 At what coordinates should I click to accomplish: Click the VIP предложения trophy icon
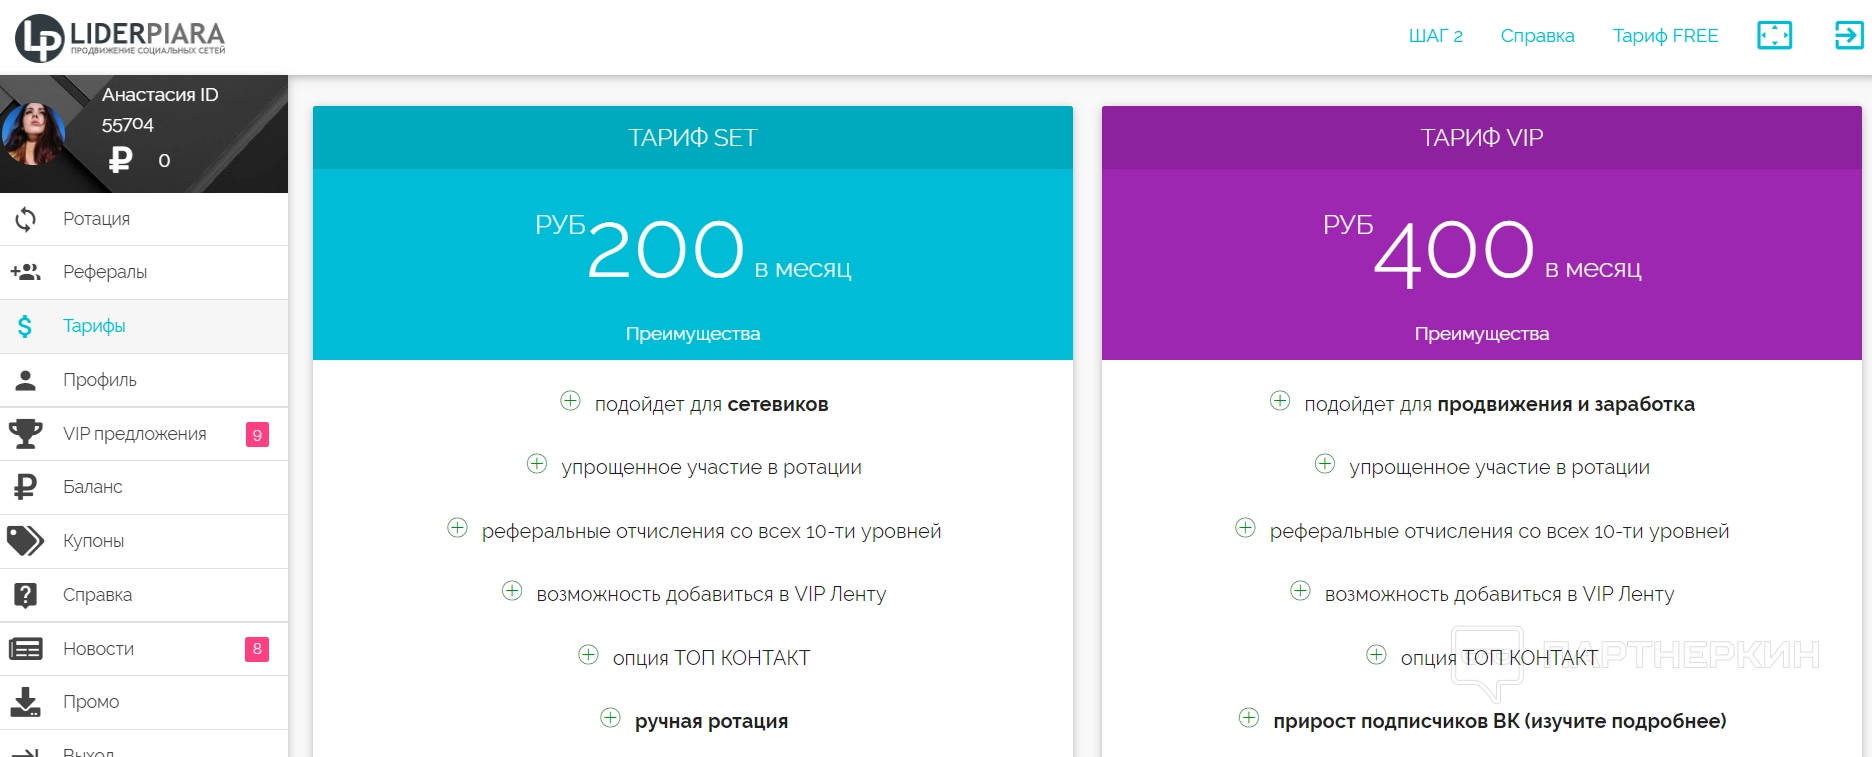[x=25, y=434]
